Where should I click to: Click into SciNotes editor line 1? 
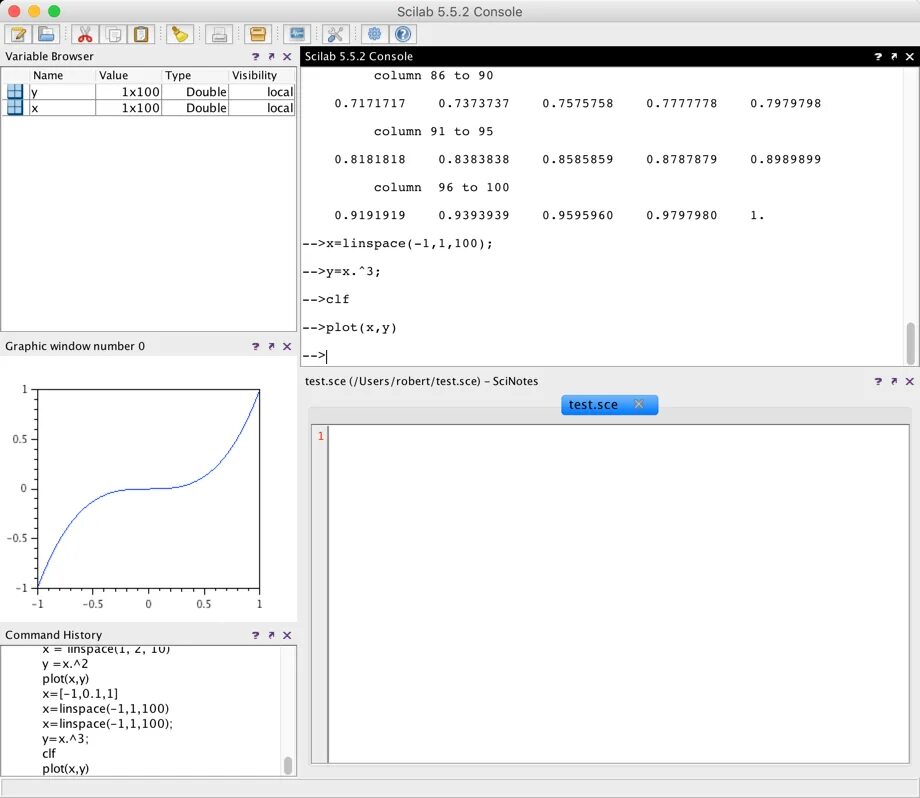tap(618, 436)
